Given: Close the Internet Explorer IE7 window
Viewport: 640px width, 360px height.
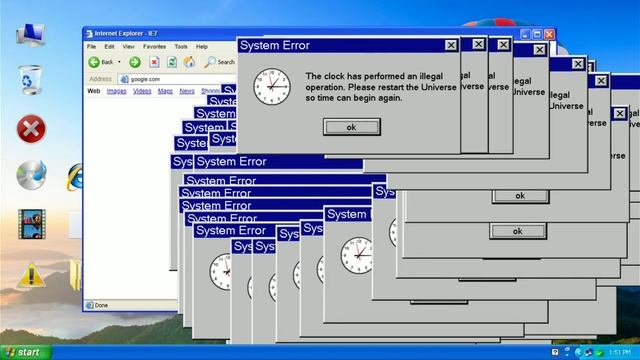Looking at the screenshot, I should coord(549,34).
